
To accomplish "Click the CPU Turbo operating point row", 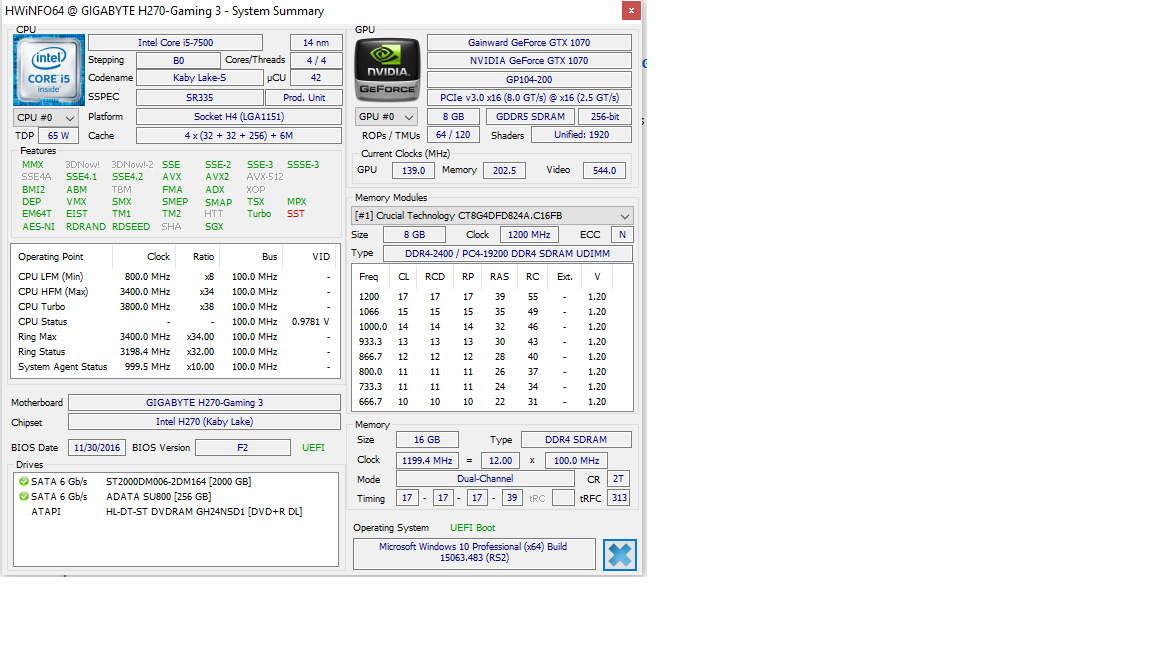I will click(175, 306).
